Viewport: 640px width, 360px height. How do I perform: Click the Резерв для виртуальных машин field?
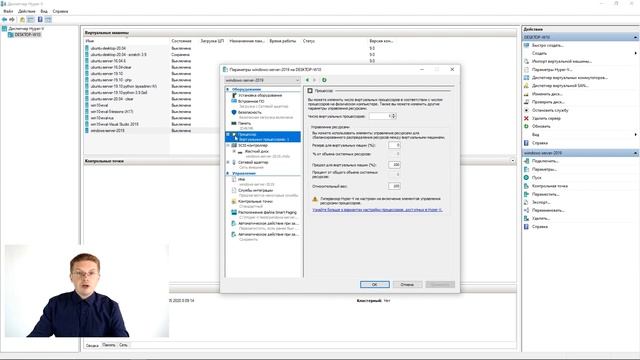[x=394, y=145]
